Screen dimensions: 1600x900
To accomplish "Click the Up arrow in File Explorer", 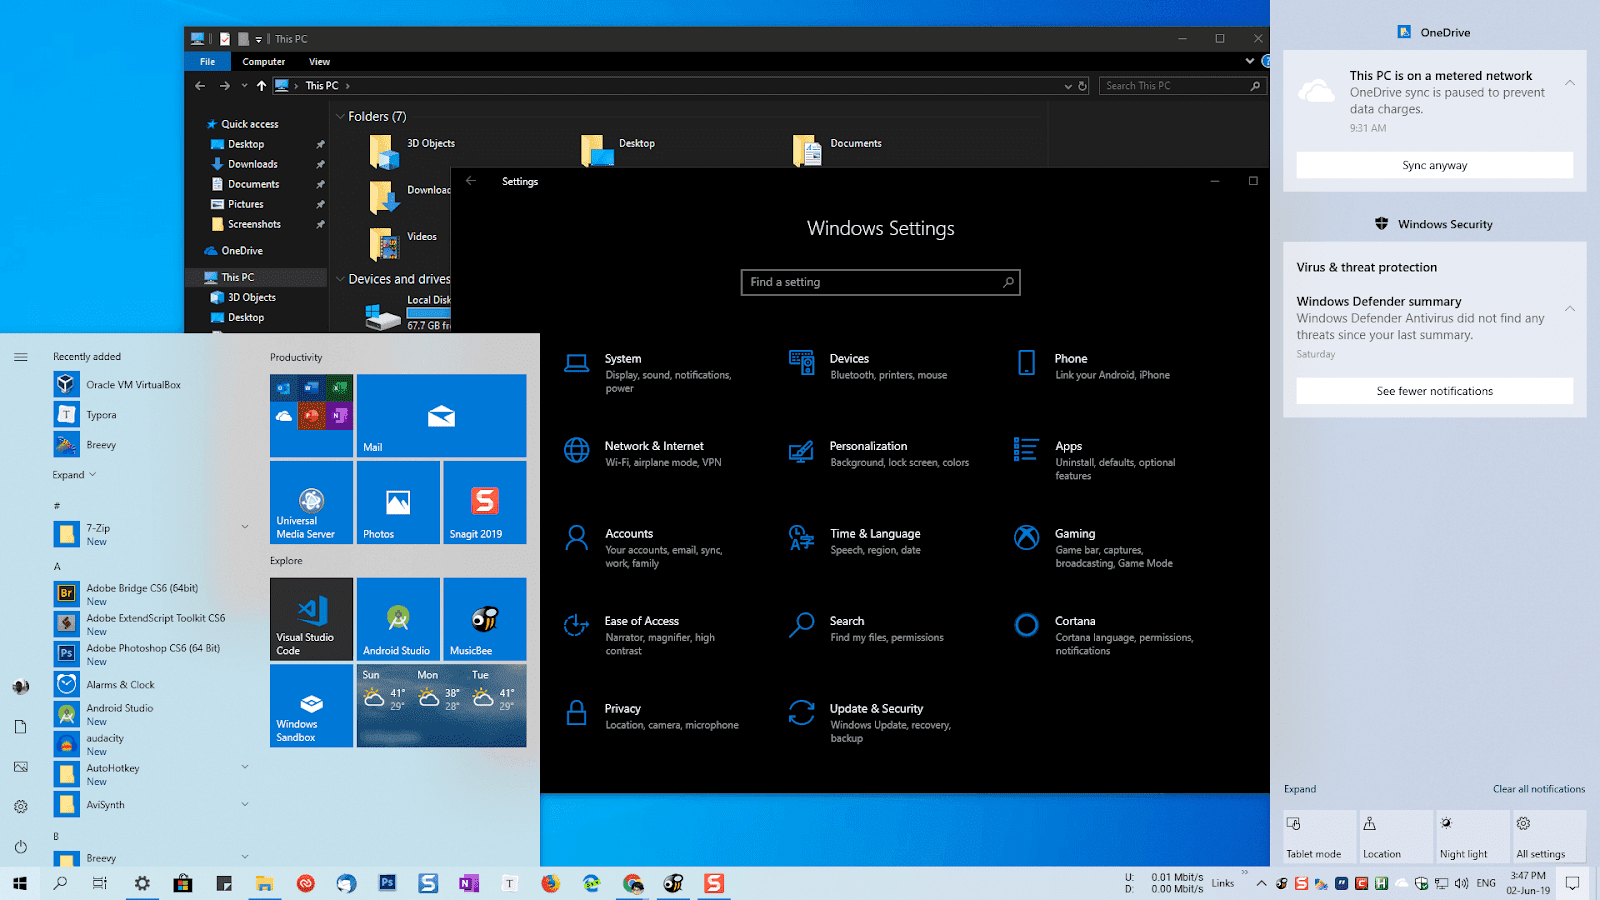I will [261, 86].
